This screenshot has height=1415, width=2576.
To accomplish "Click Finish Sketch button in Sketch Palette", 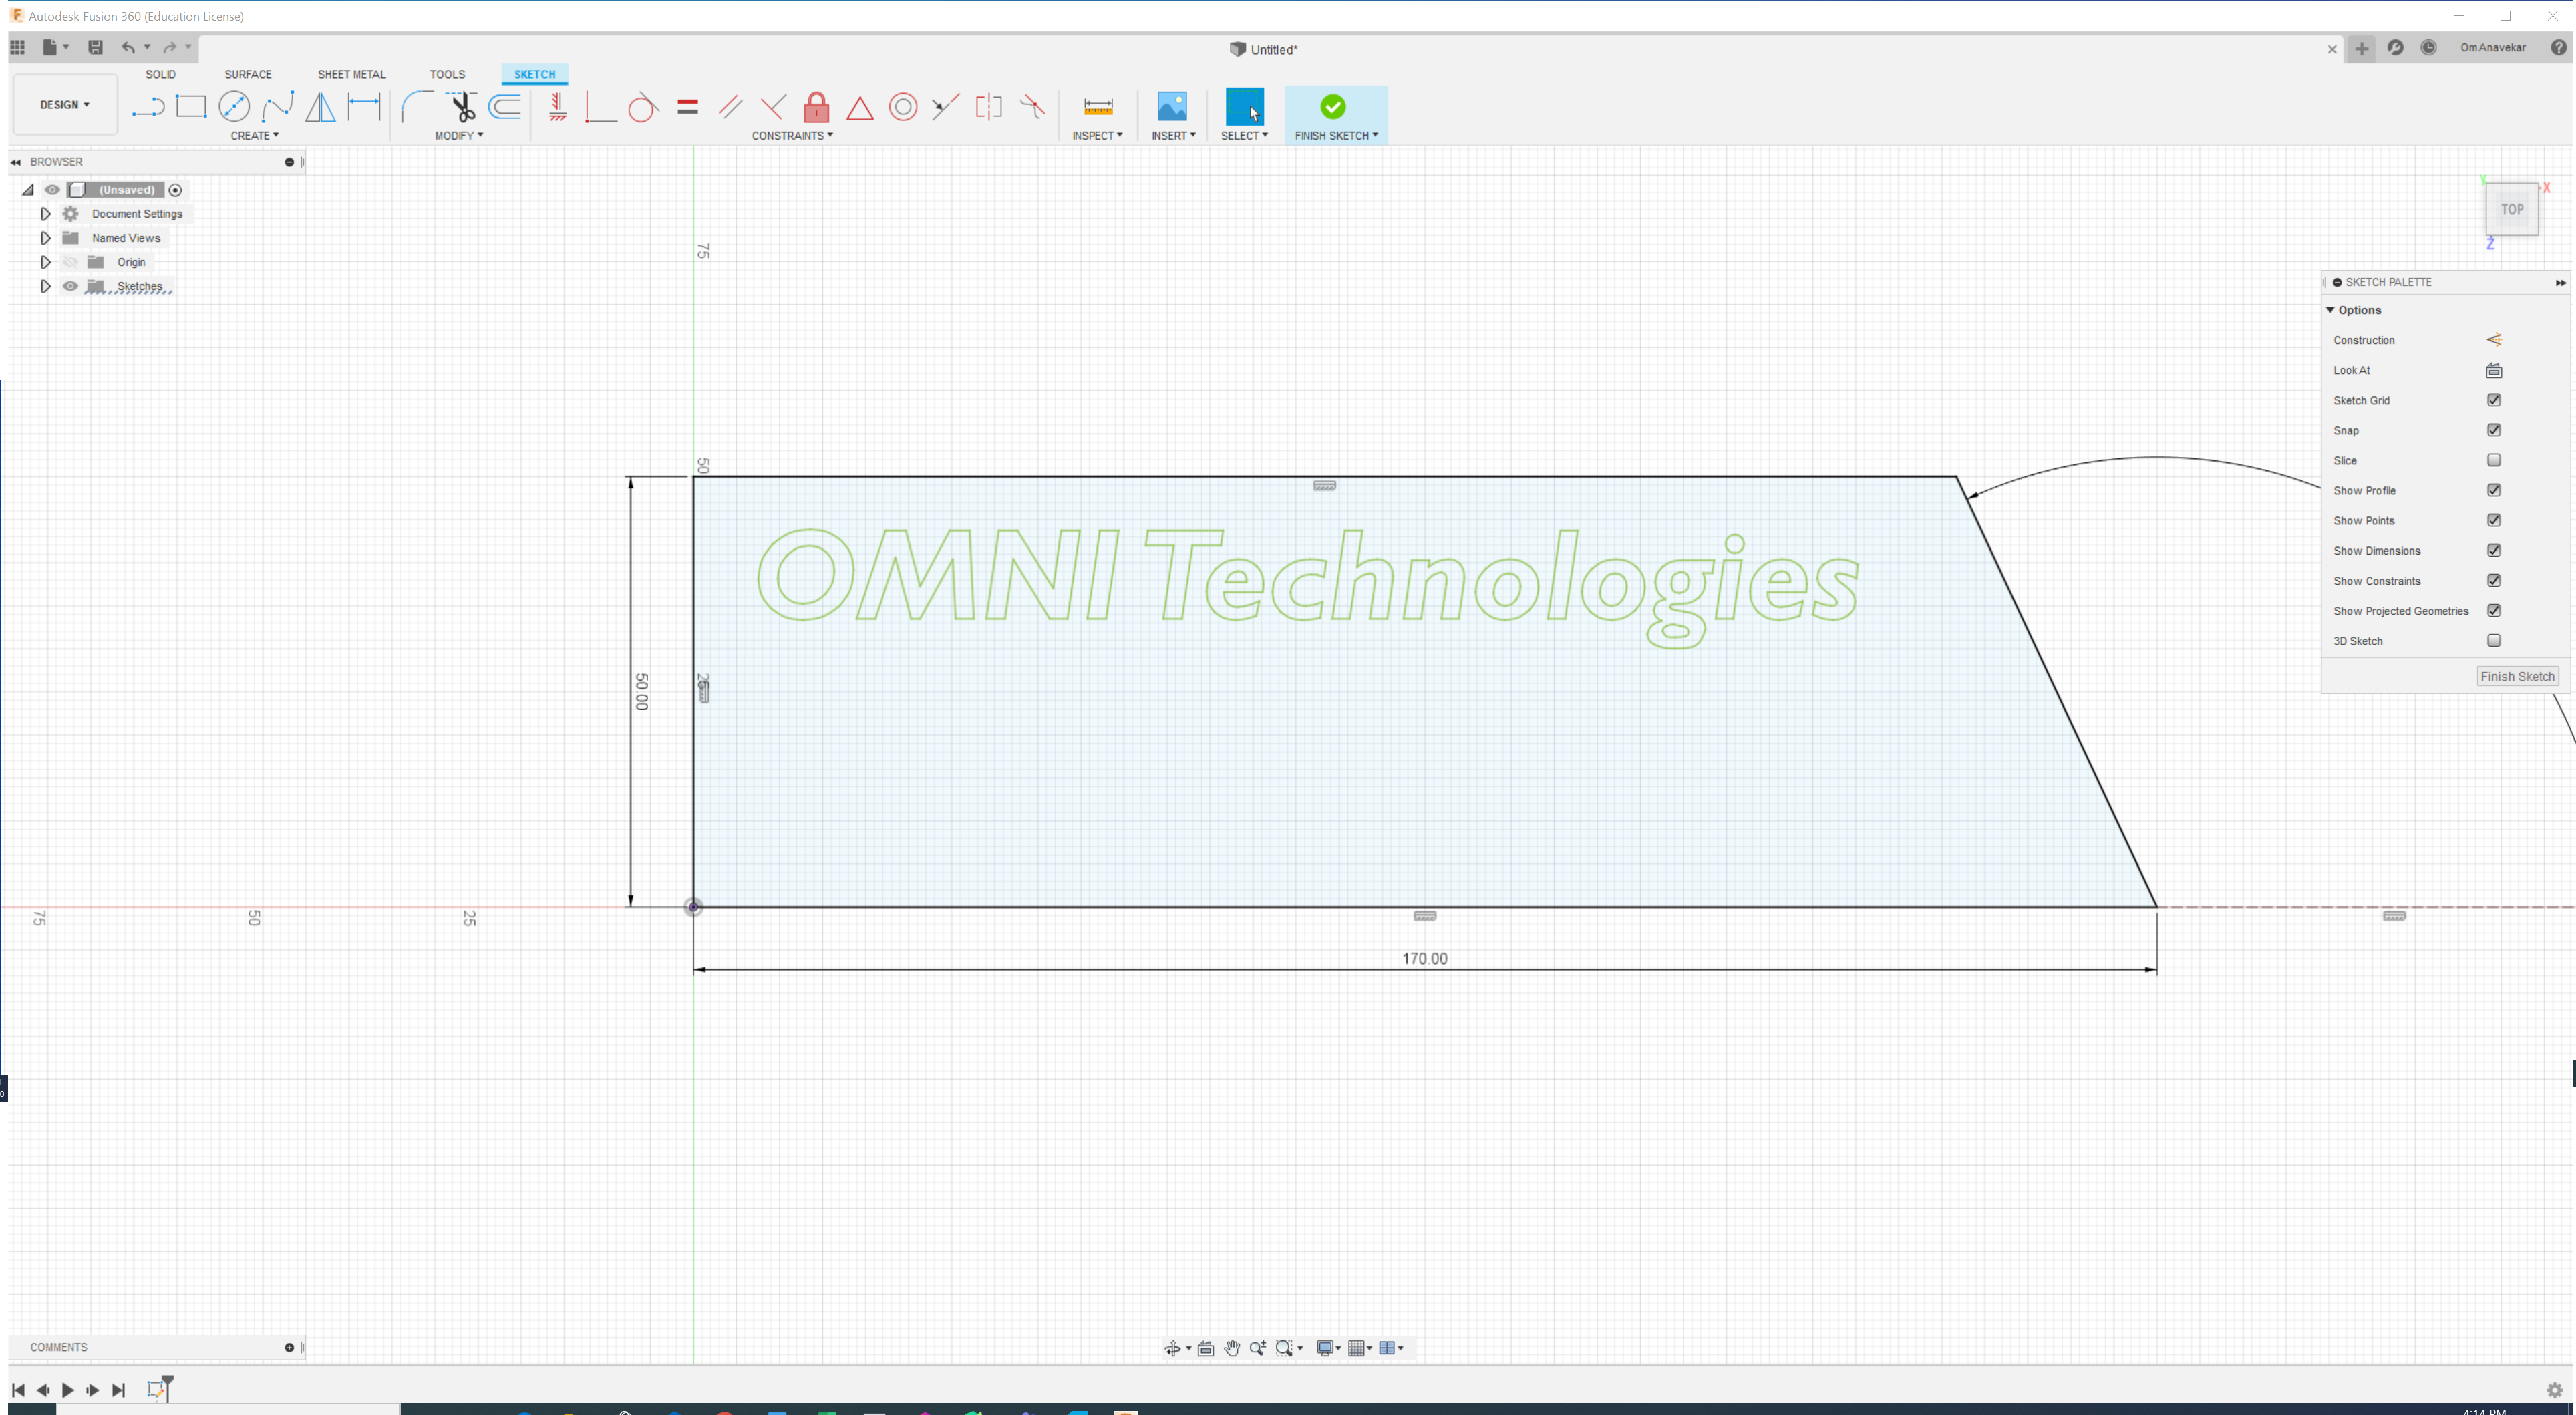I will pos(2517,677).
